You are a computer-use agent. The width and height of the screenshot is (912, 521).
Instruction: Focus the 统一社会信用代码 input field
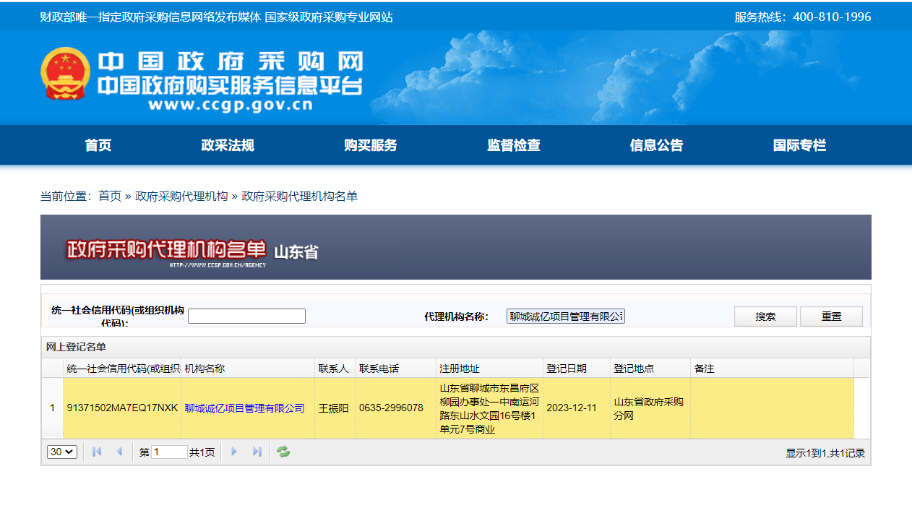247,316
